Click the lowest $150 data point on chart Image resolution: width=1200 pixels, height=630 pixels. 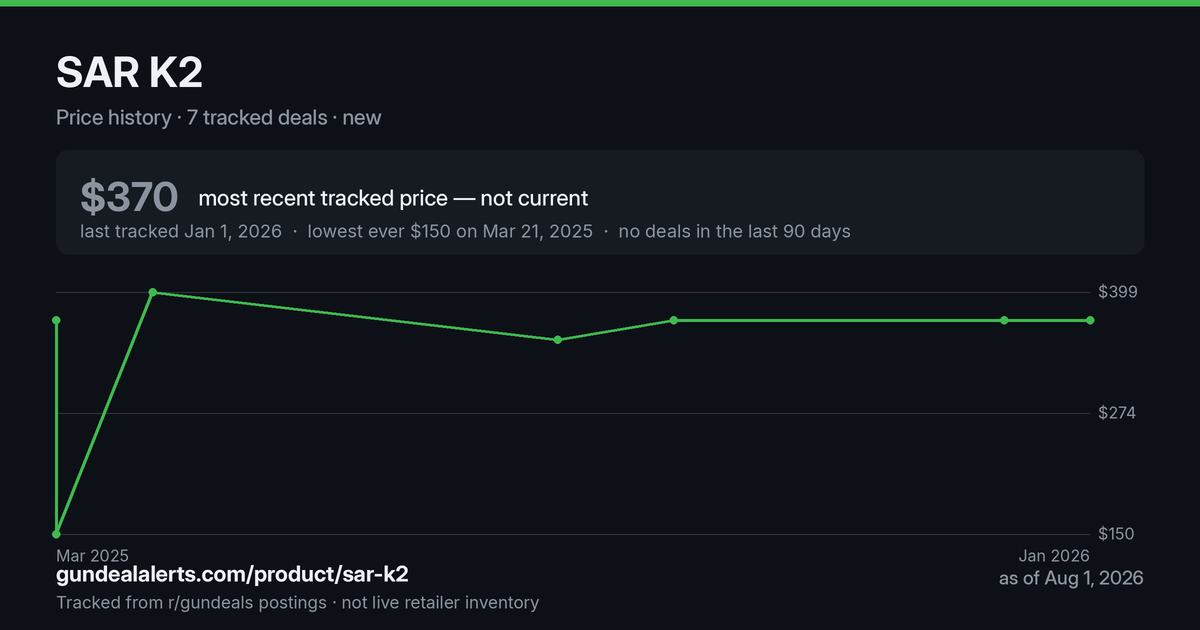click(x=57, y=534)
